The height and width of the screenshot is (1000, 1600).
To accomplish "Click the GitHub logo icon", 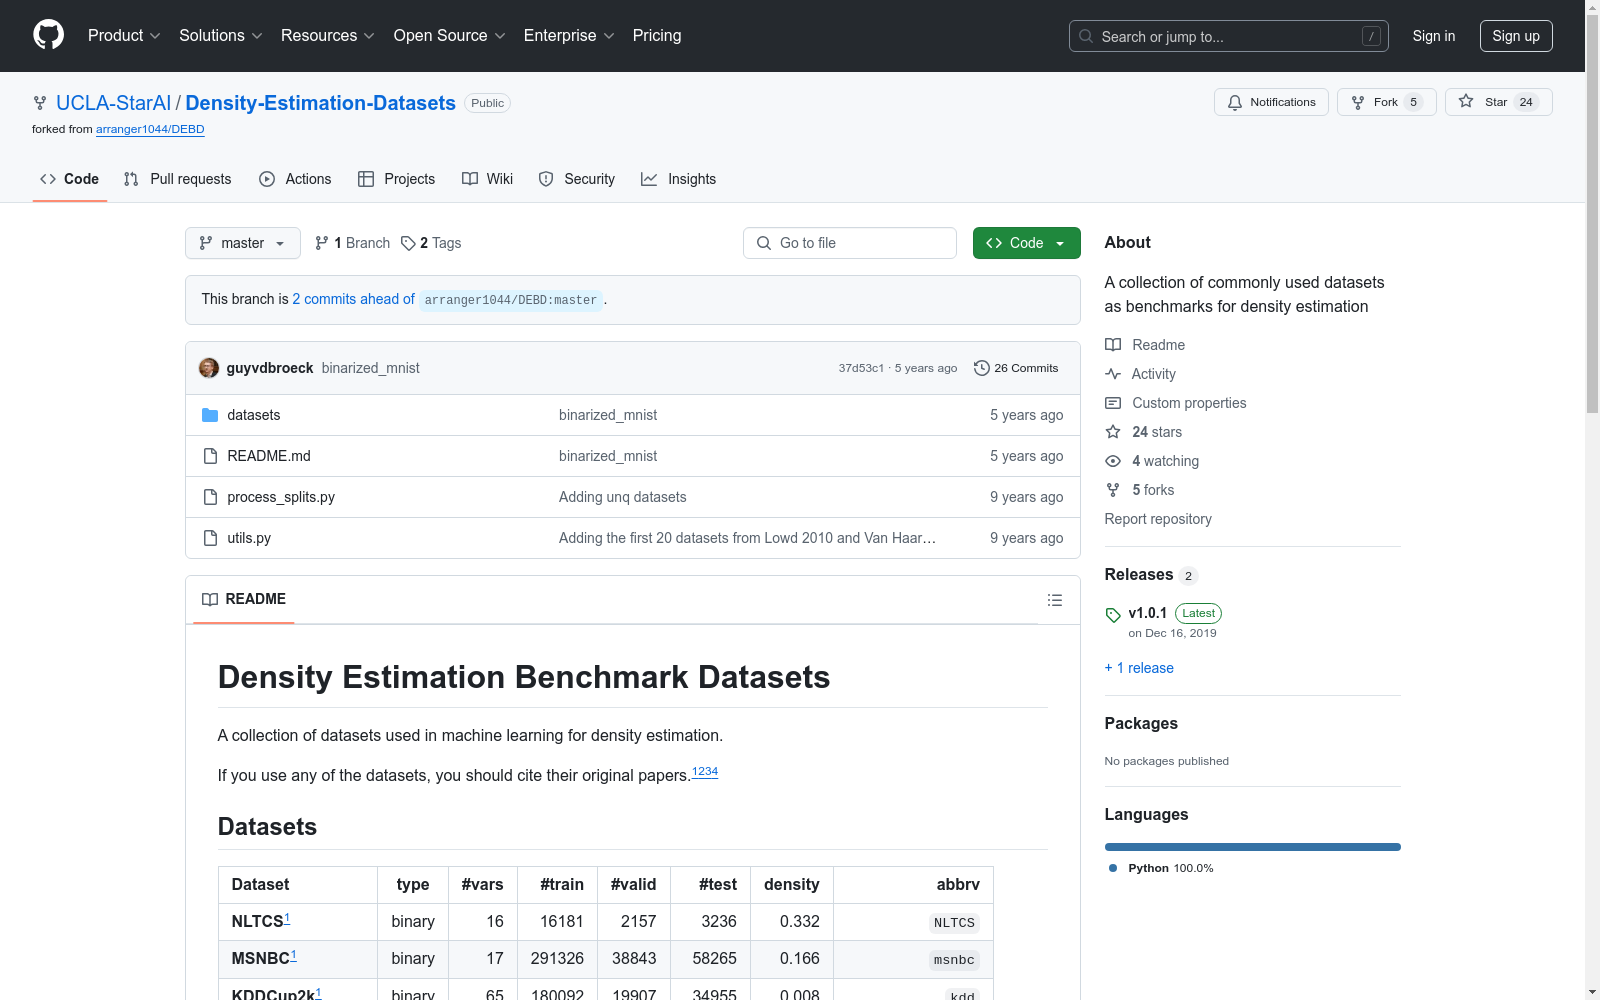I will click(48, 35).
